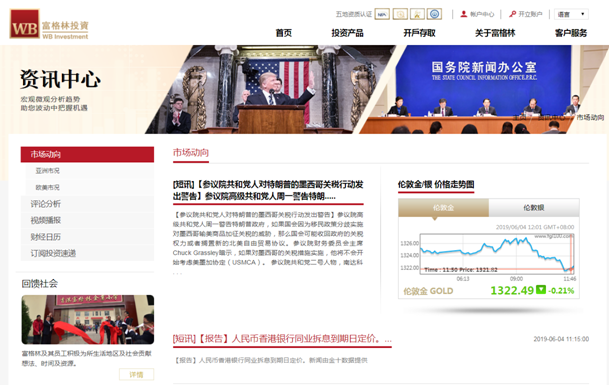Open 财经日历 from the sidebar
This screenshot has height=385, width=610.
(x=46, y=236)
